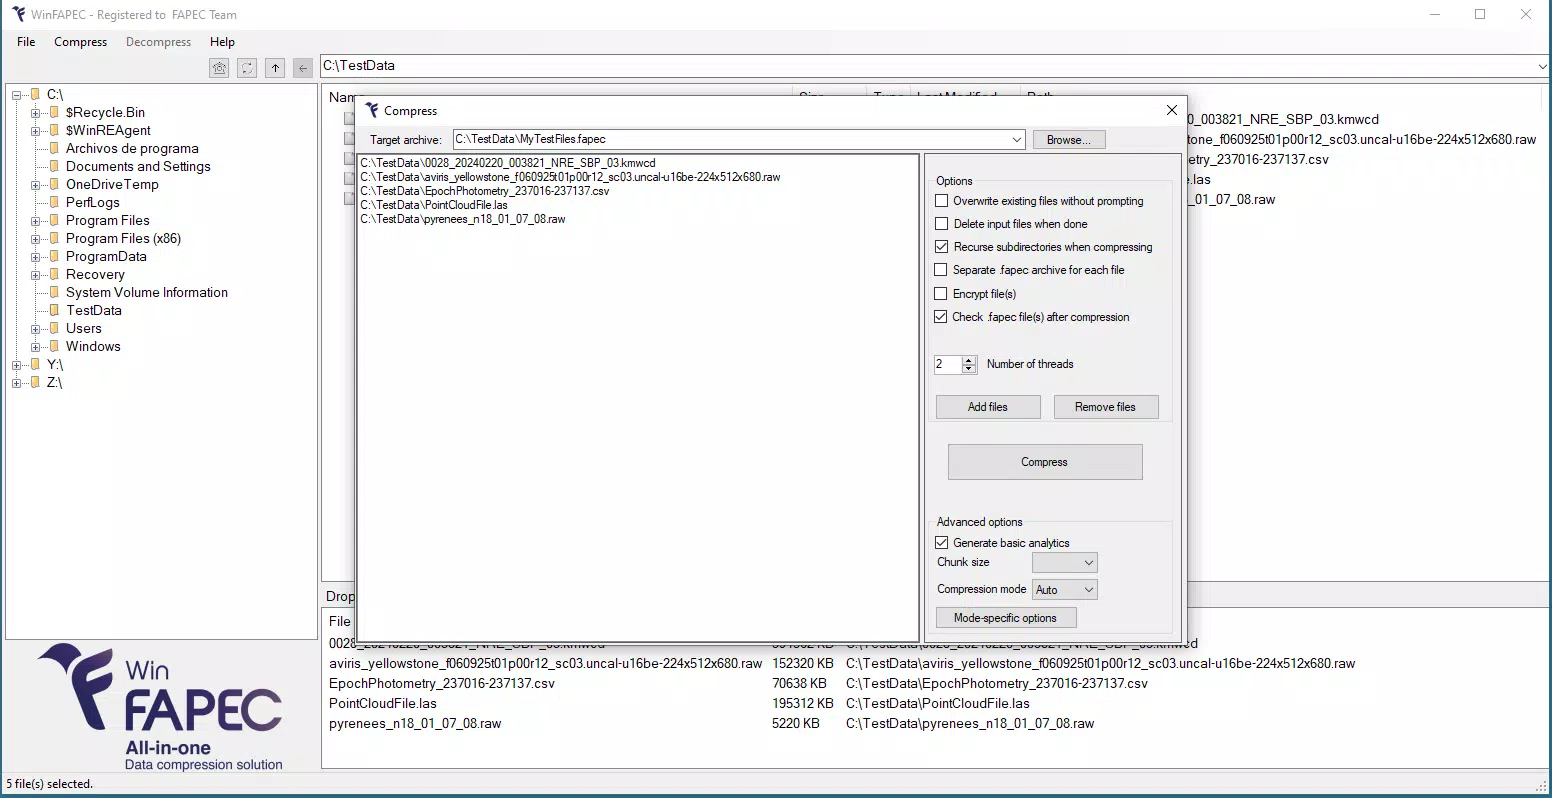Click the PerfLogs folder icon
Viewport: 1552px width, 798px height.
54,202
